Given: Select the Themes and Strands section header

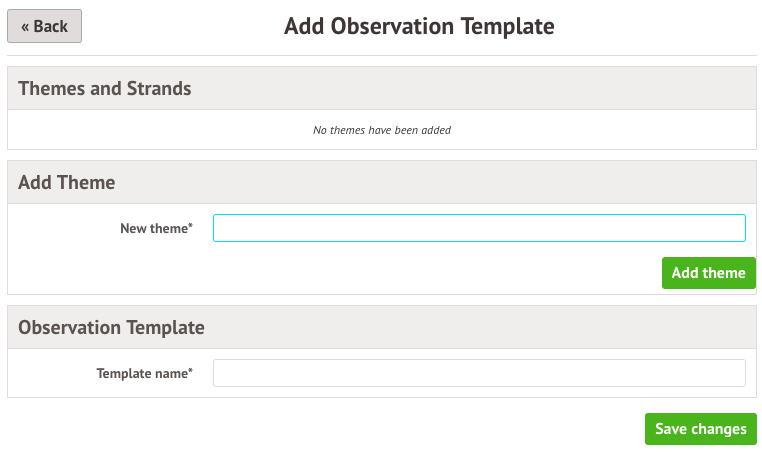Looking at the screenshot, I should (105, 88).
